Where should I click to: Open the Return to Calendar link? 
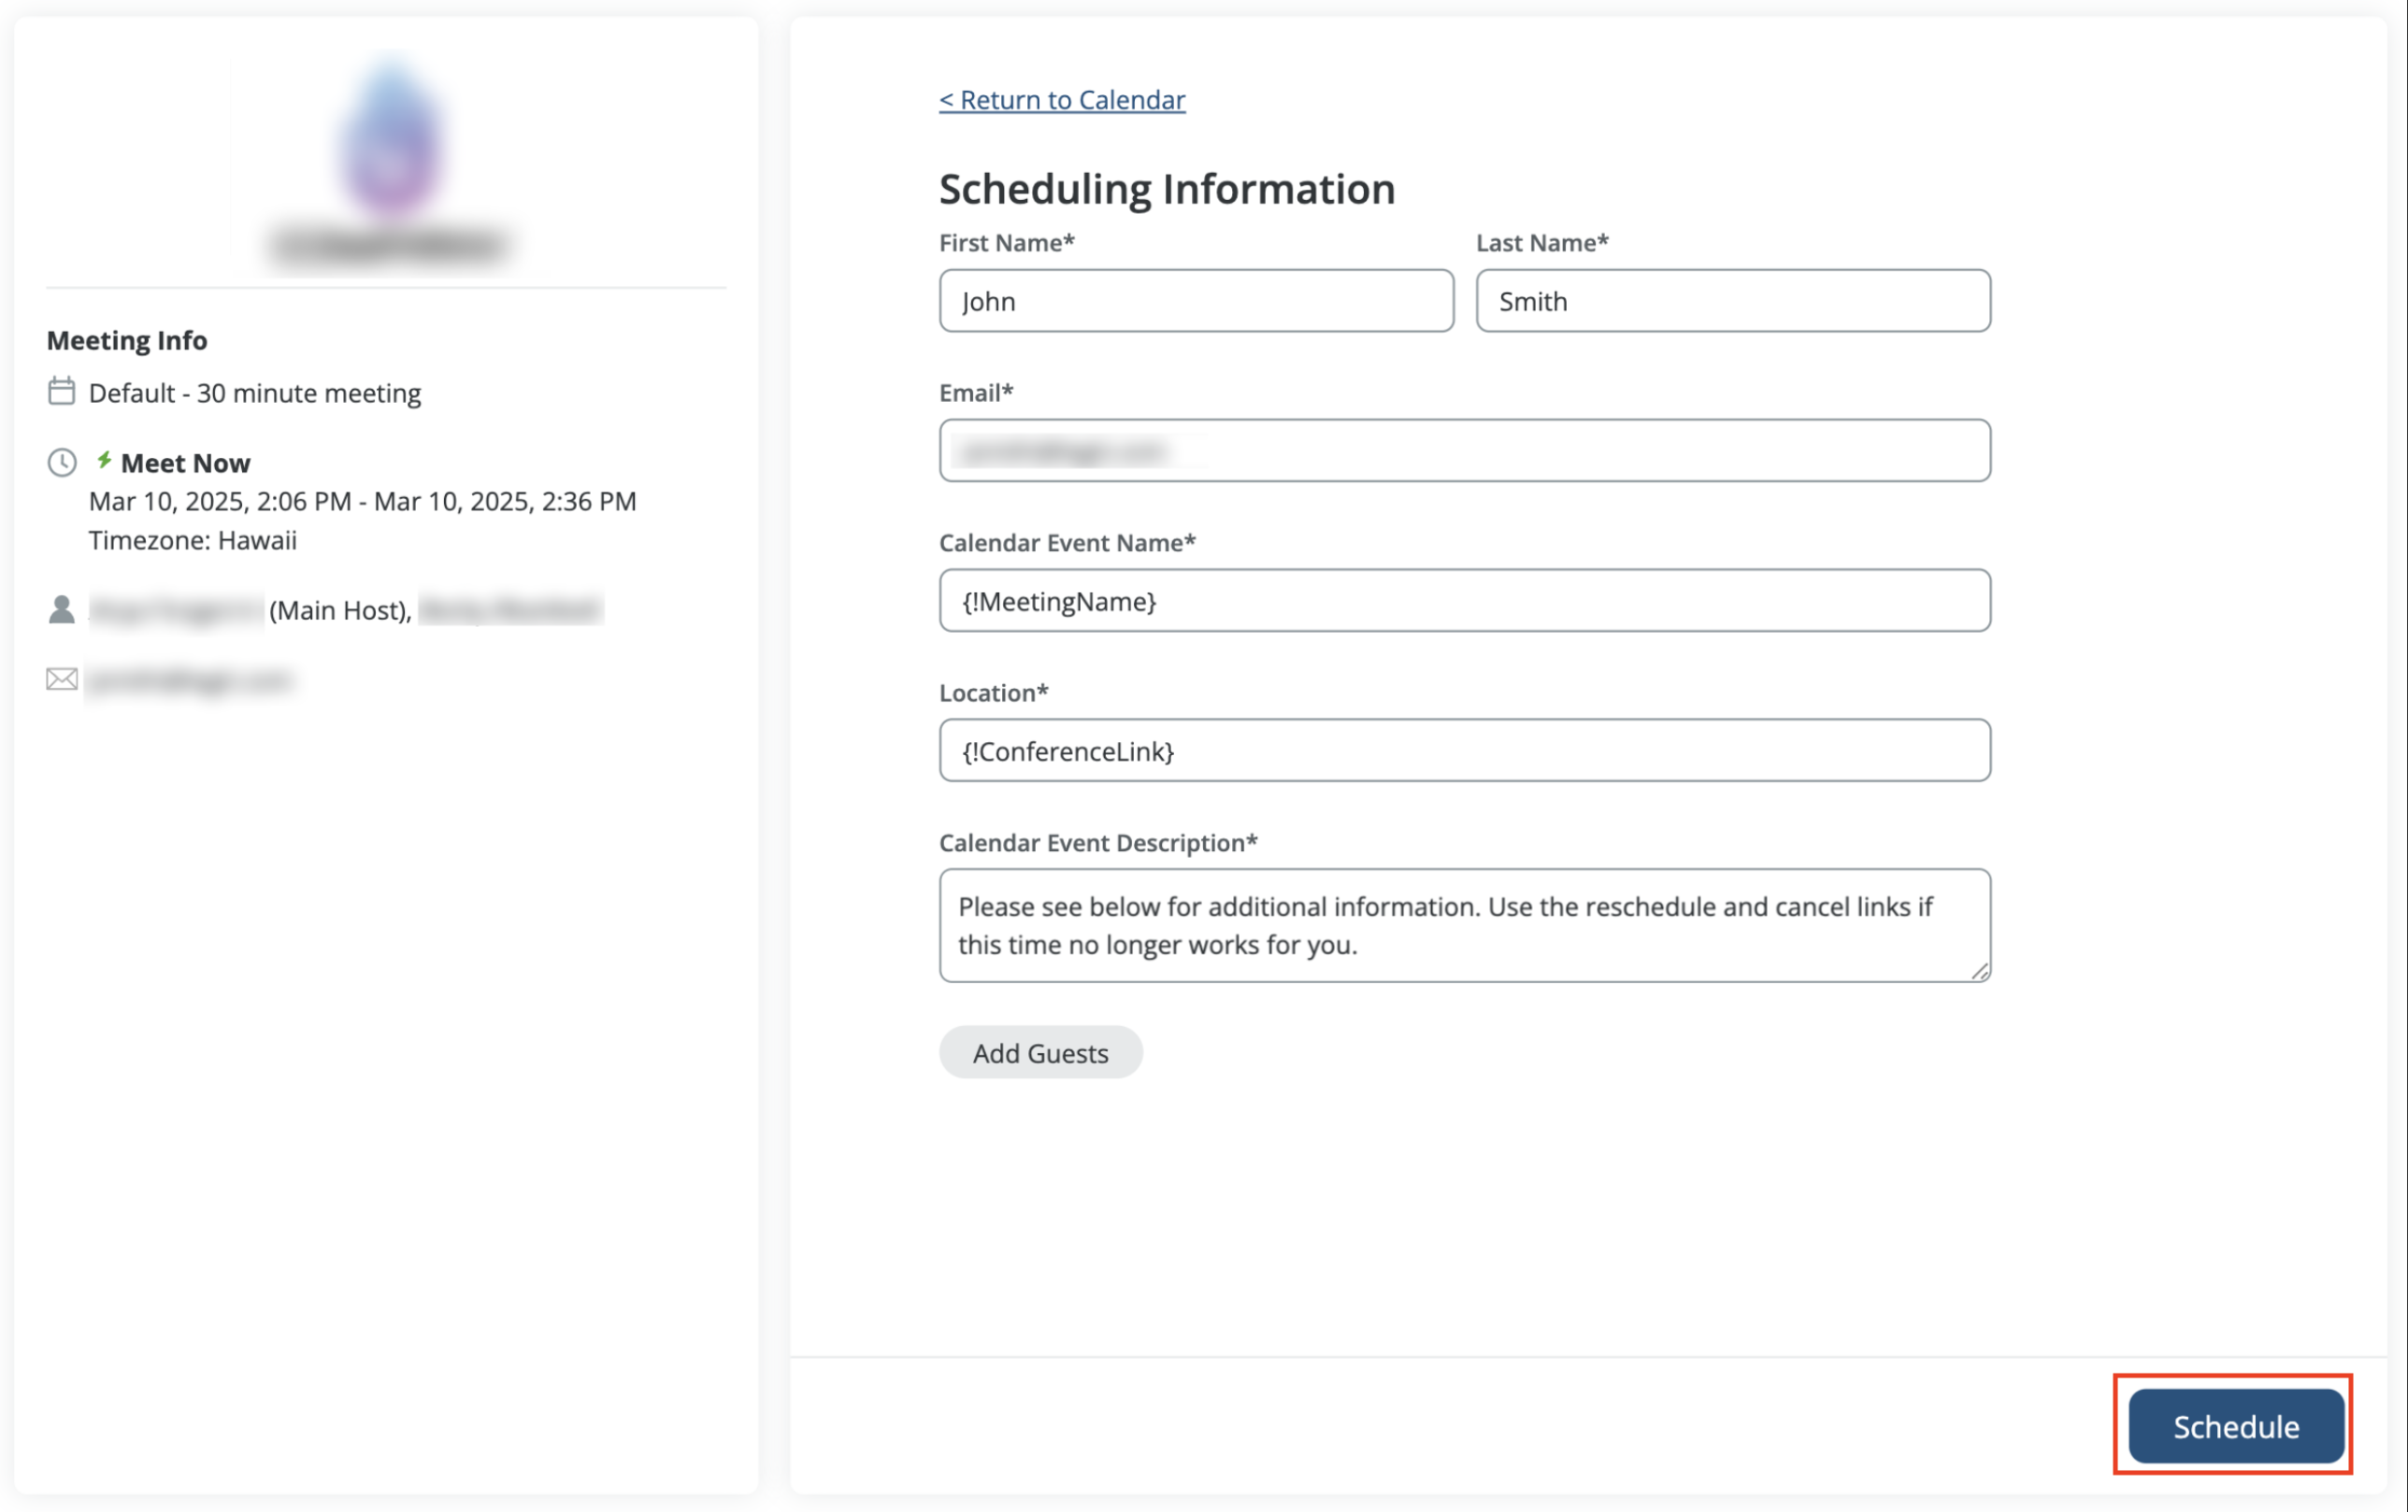pyautogui.click(x=1061, y=100)
